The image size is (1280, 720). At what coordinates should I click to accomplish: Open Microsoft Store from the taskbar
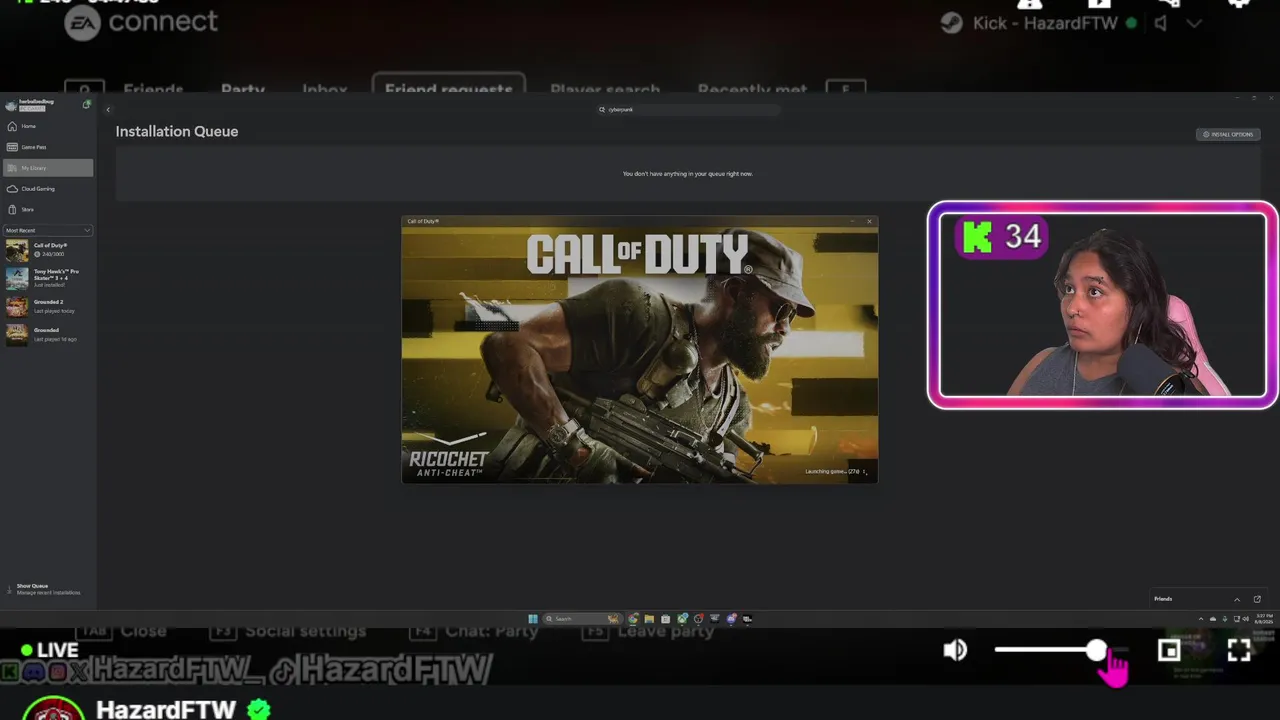pos(666,619)
